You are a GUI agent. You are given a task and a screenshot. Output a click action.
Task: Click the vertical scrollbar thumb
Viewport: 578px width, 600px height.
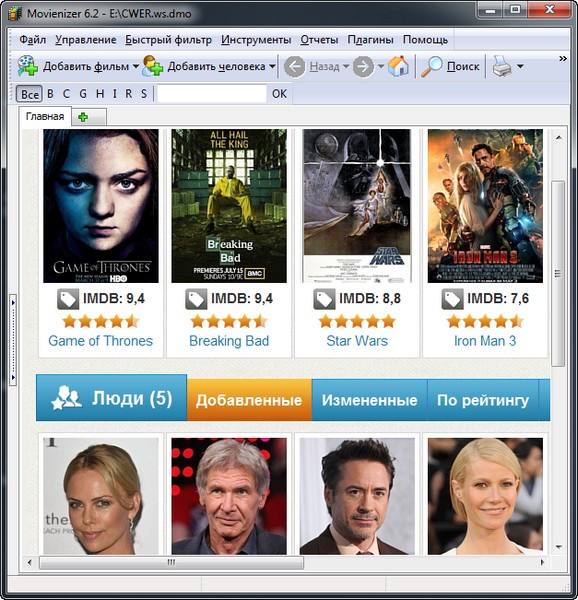(558, 274)
